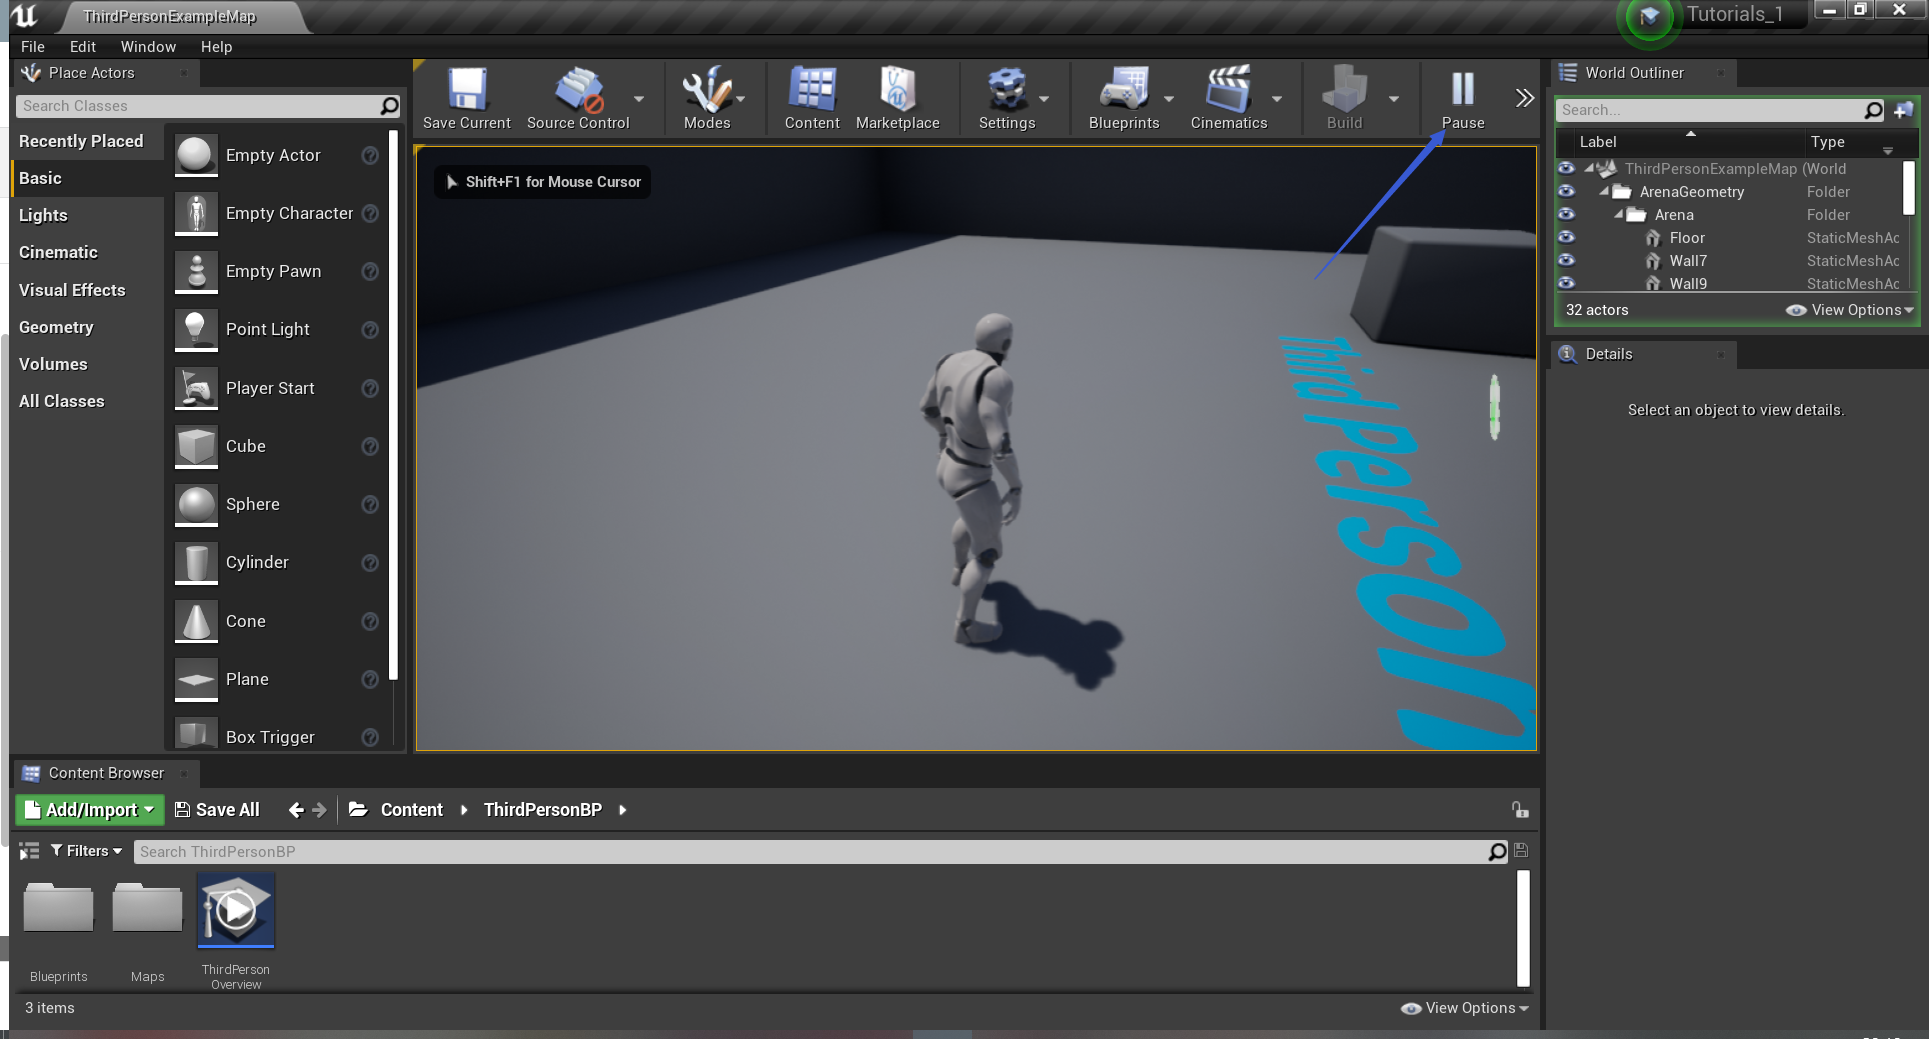
Task: Click Save All button
Action: (217, 810)
